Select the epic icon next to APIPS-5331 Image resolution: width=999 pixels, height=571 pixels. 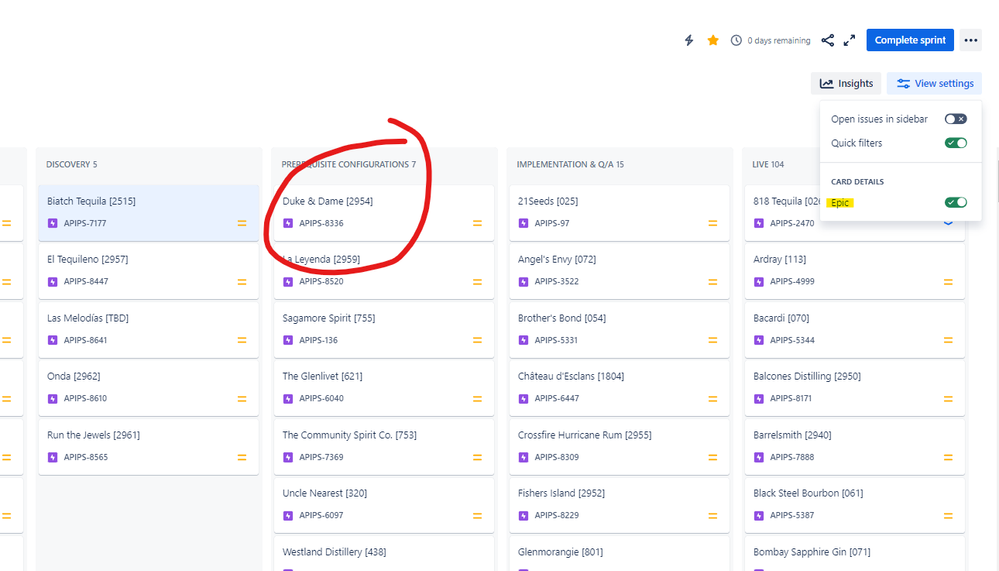523,340
